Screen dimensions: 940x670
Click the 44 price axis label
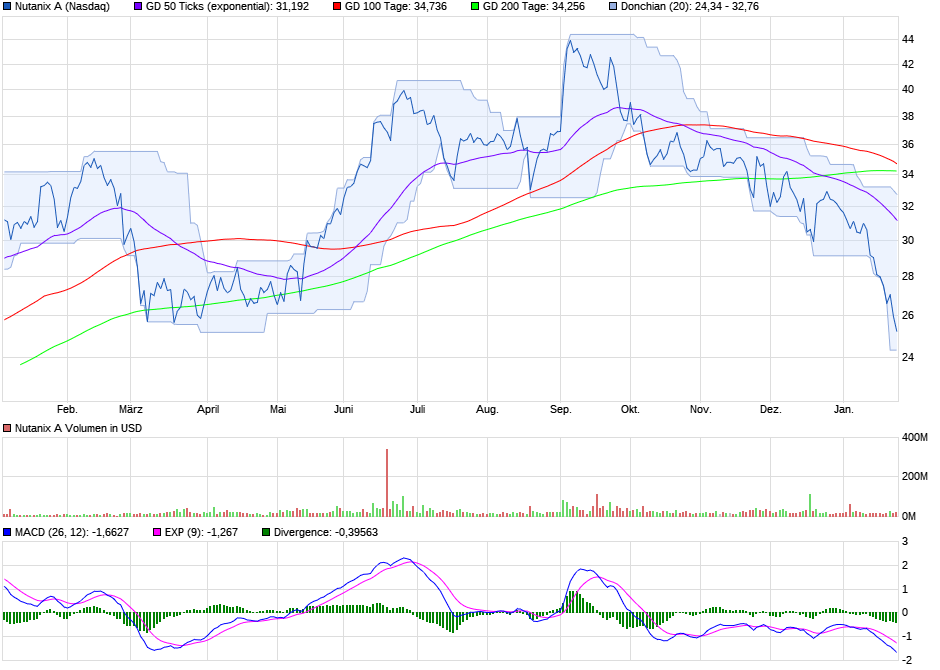(x=908, y=39)
